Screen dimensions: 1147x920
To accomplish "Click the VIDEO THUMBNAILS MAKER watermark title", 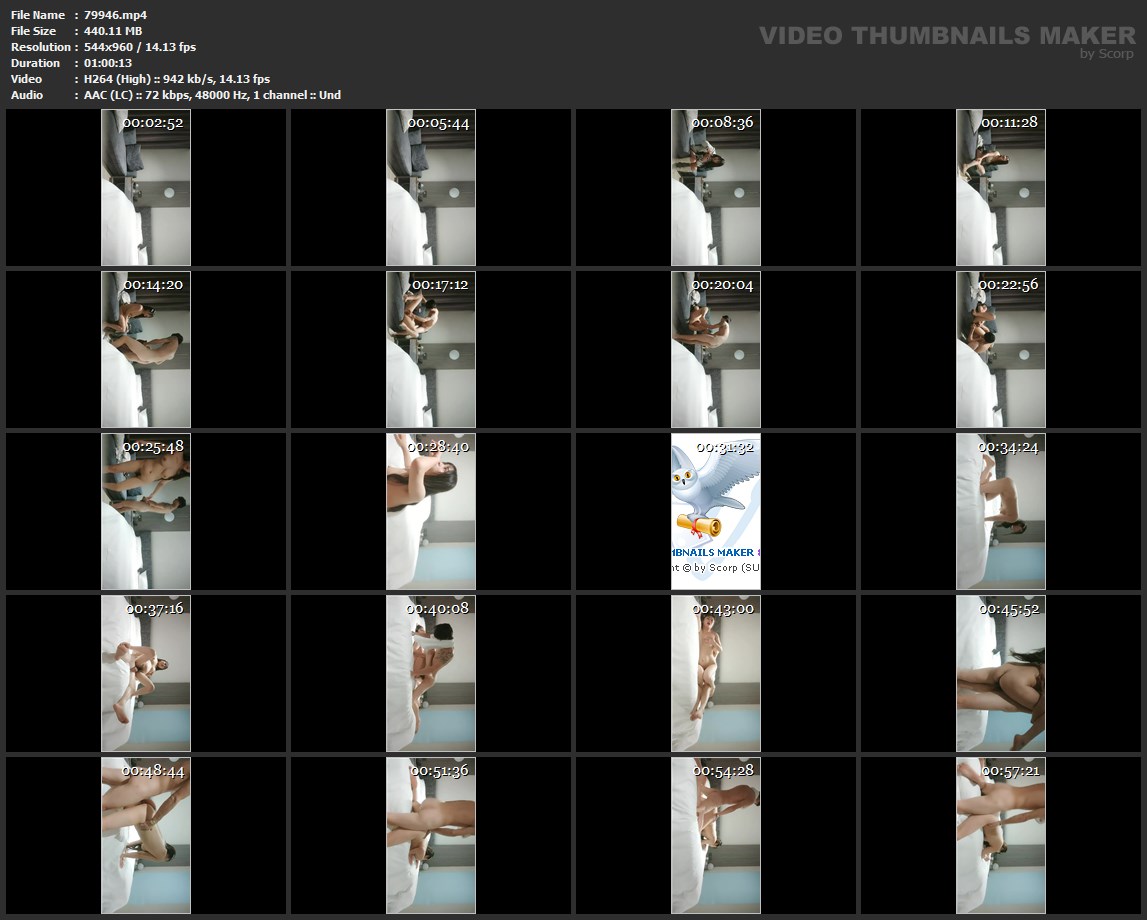I will (946, 36).
